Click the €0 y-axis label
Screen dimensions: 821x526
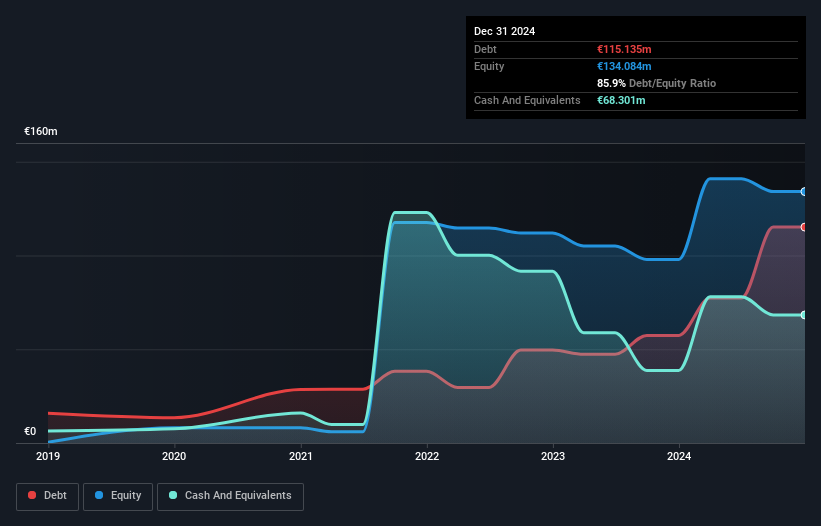[x=30, y=431]
